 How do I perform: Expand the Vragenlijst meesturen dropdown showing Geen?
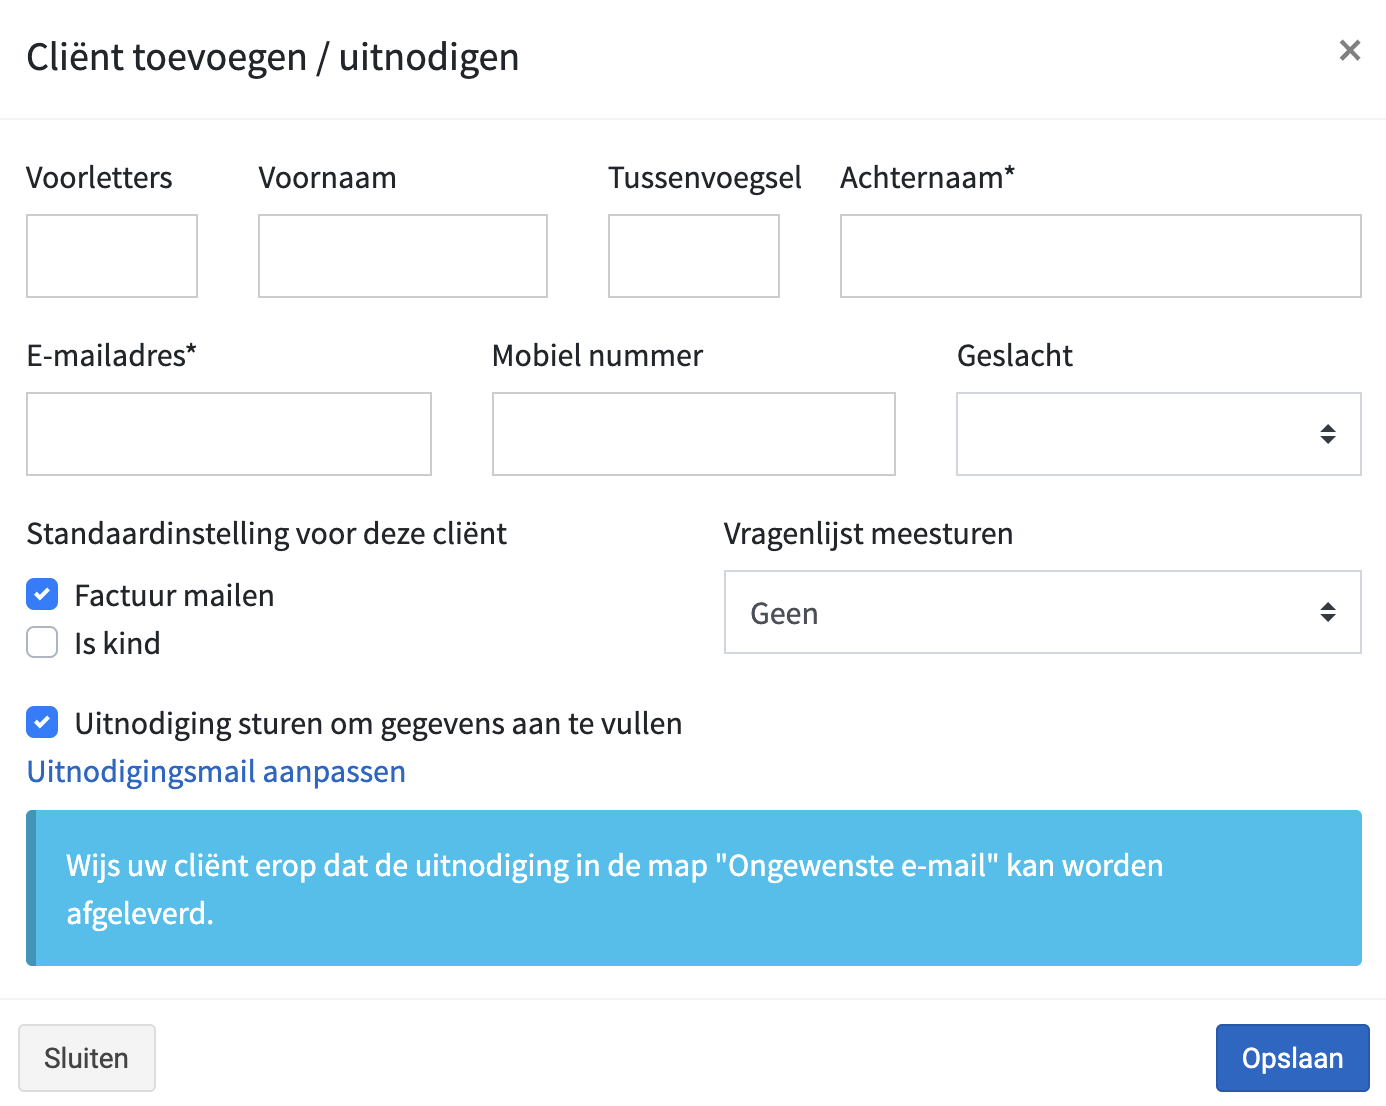[1042, 612]
